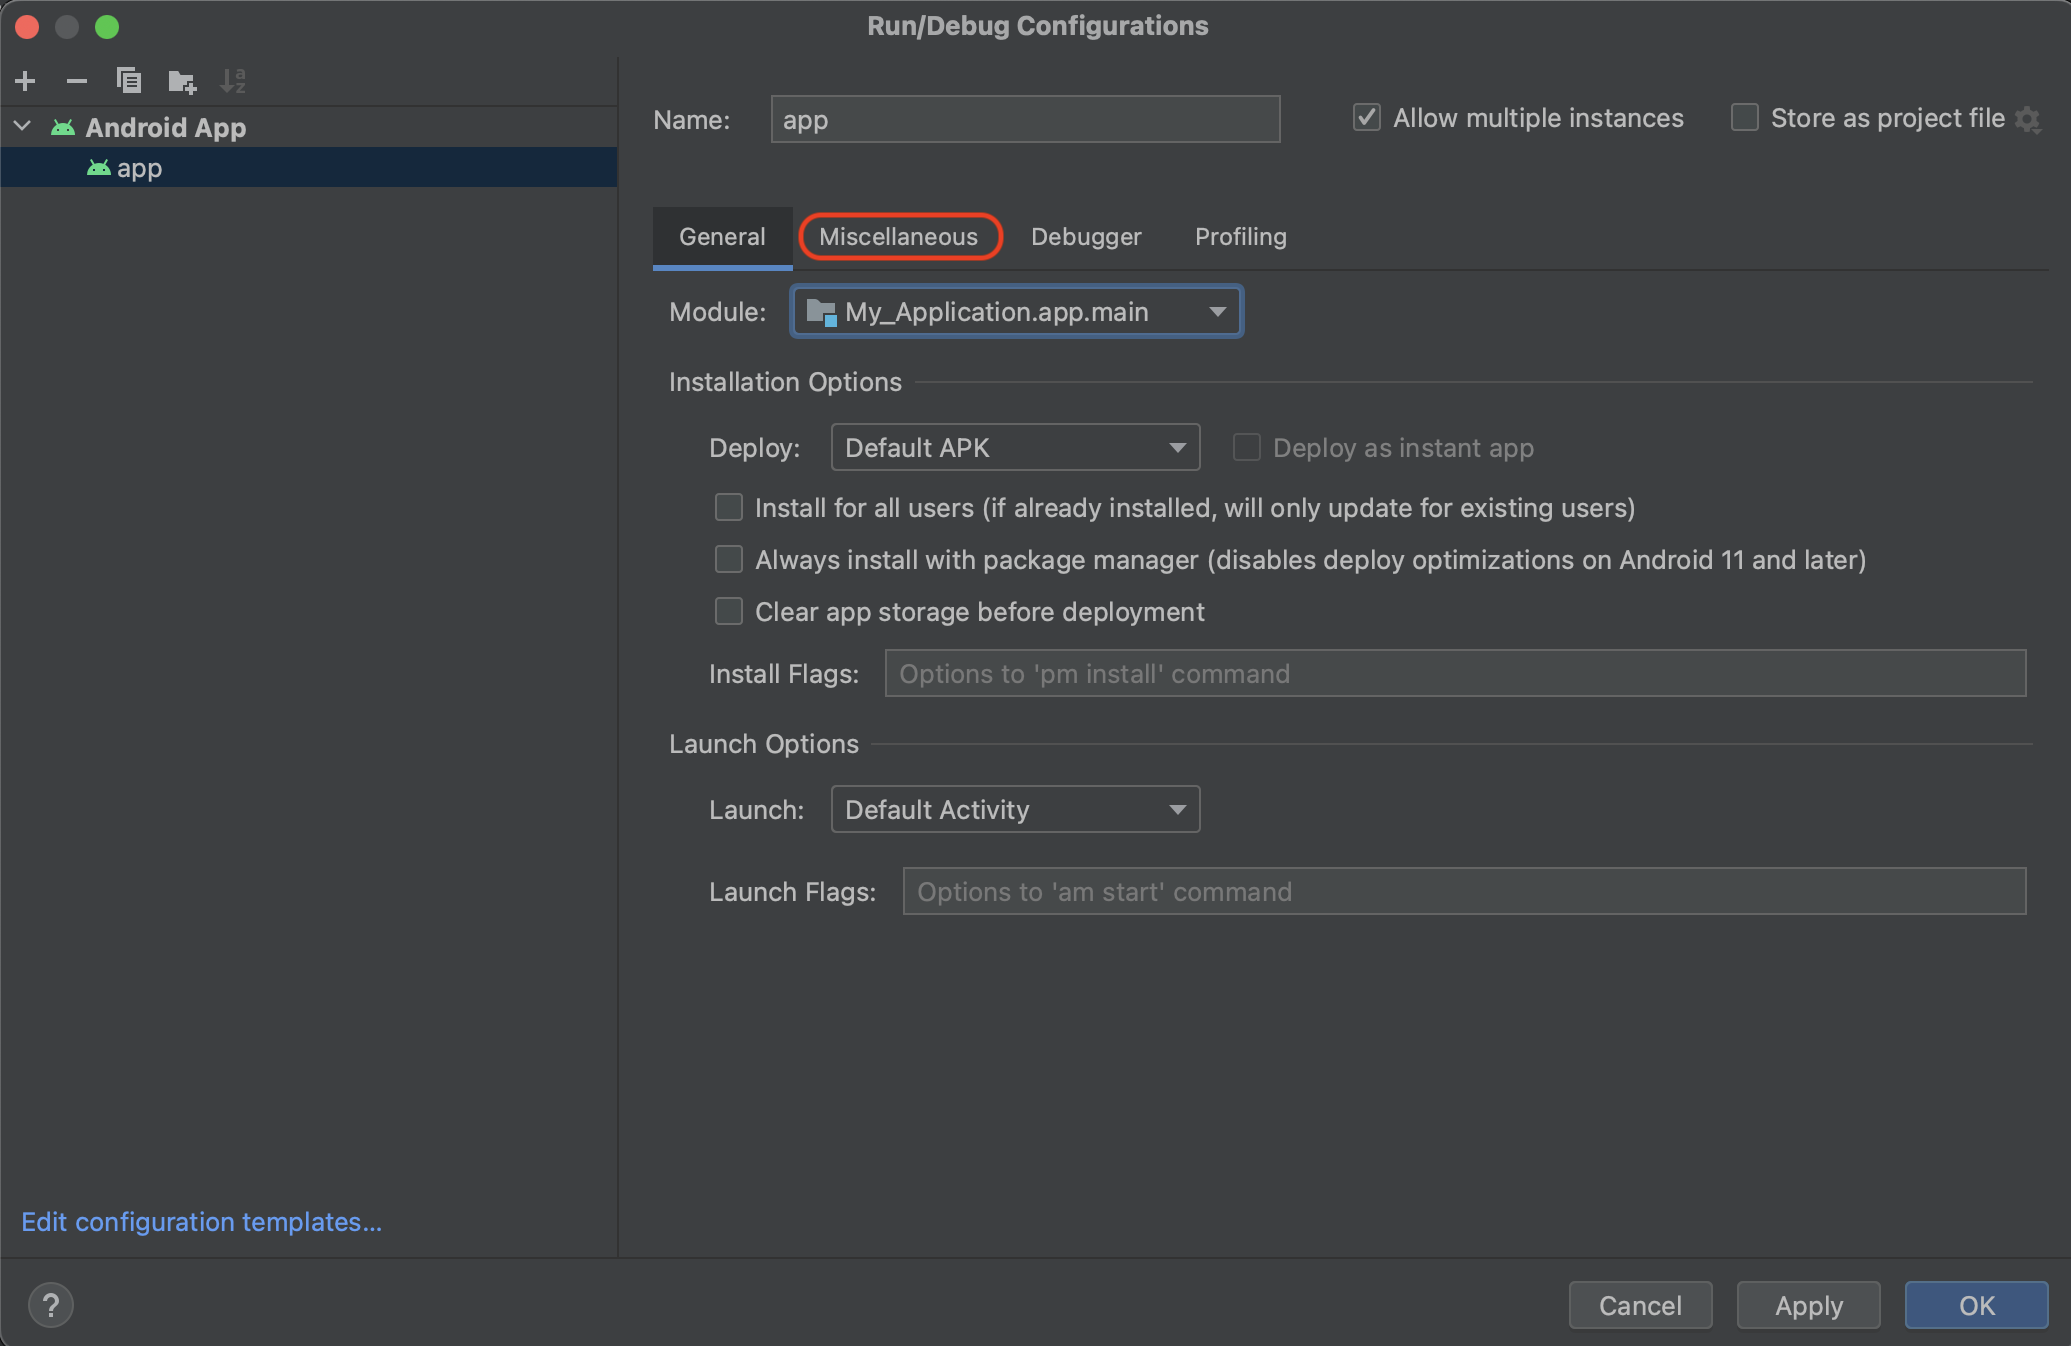Screen dimensions: 2071x1346
Task: Open the Module dropdown My_Application.app.main
Action: [1016, 312]
